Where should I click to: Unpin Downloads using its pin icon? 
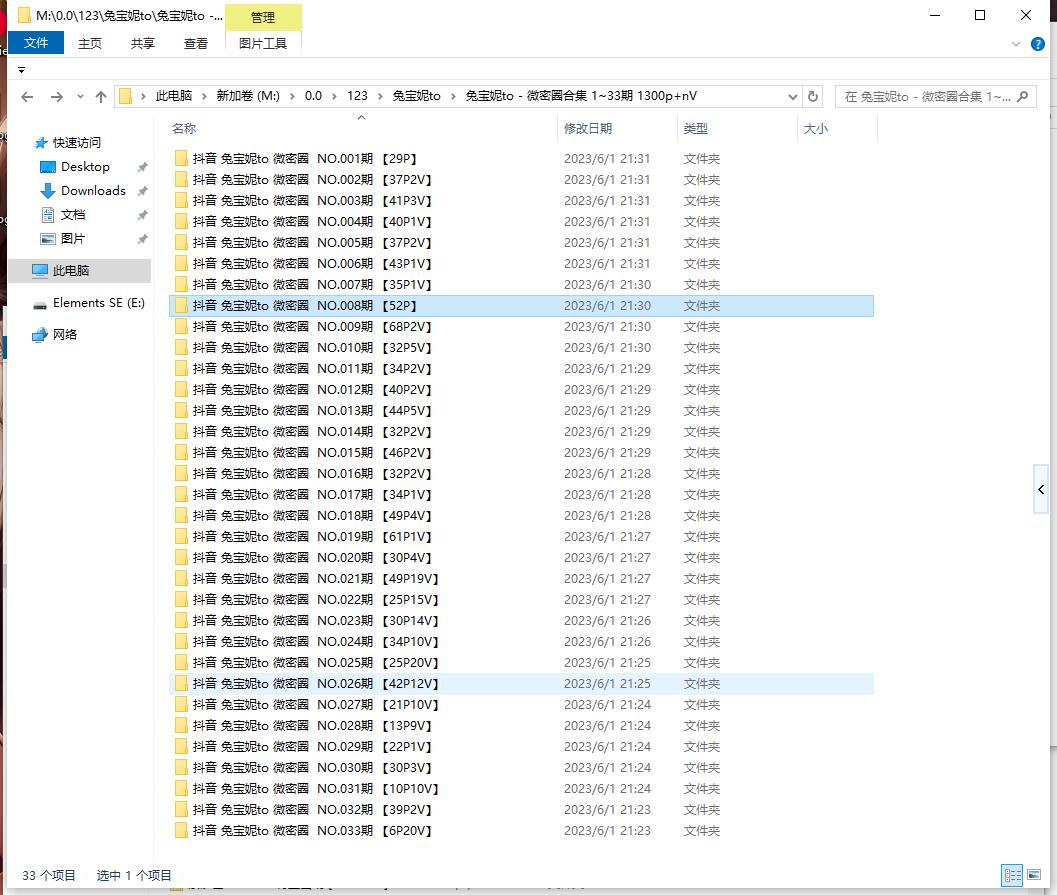coord(142,191)
